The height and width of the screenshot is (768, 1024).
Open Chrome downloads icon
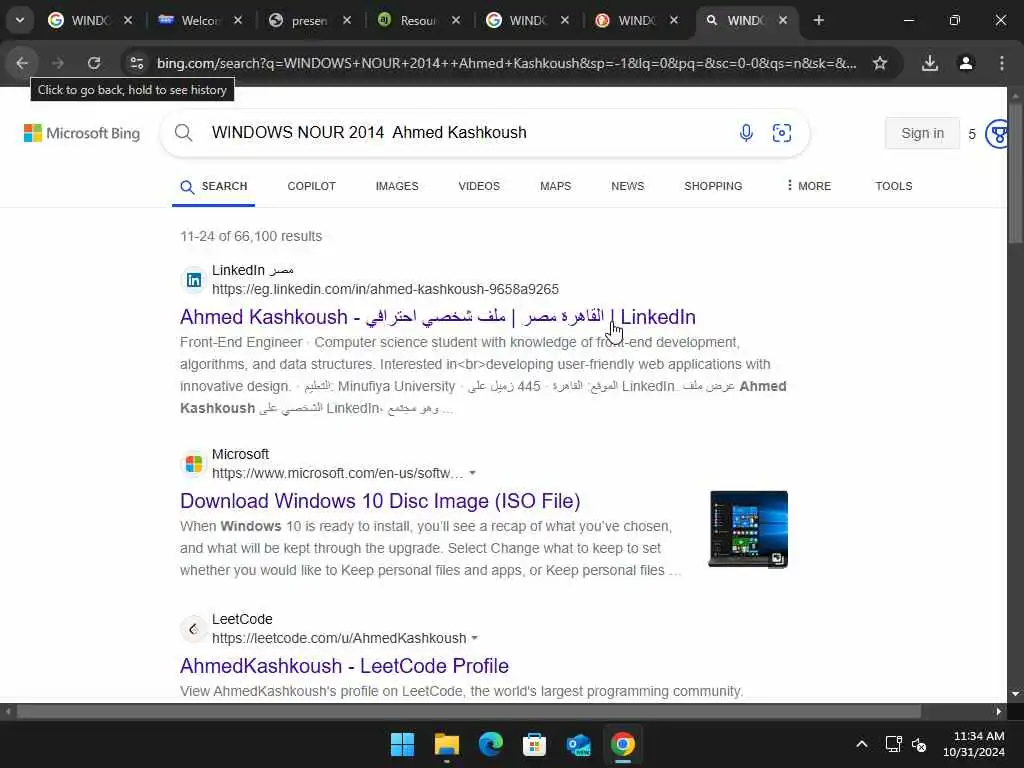pos(929,63)
